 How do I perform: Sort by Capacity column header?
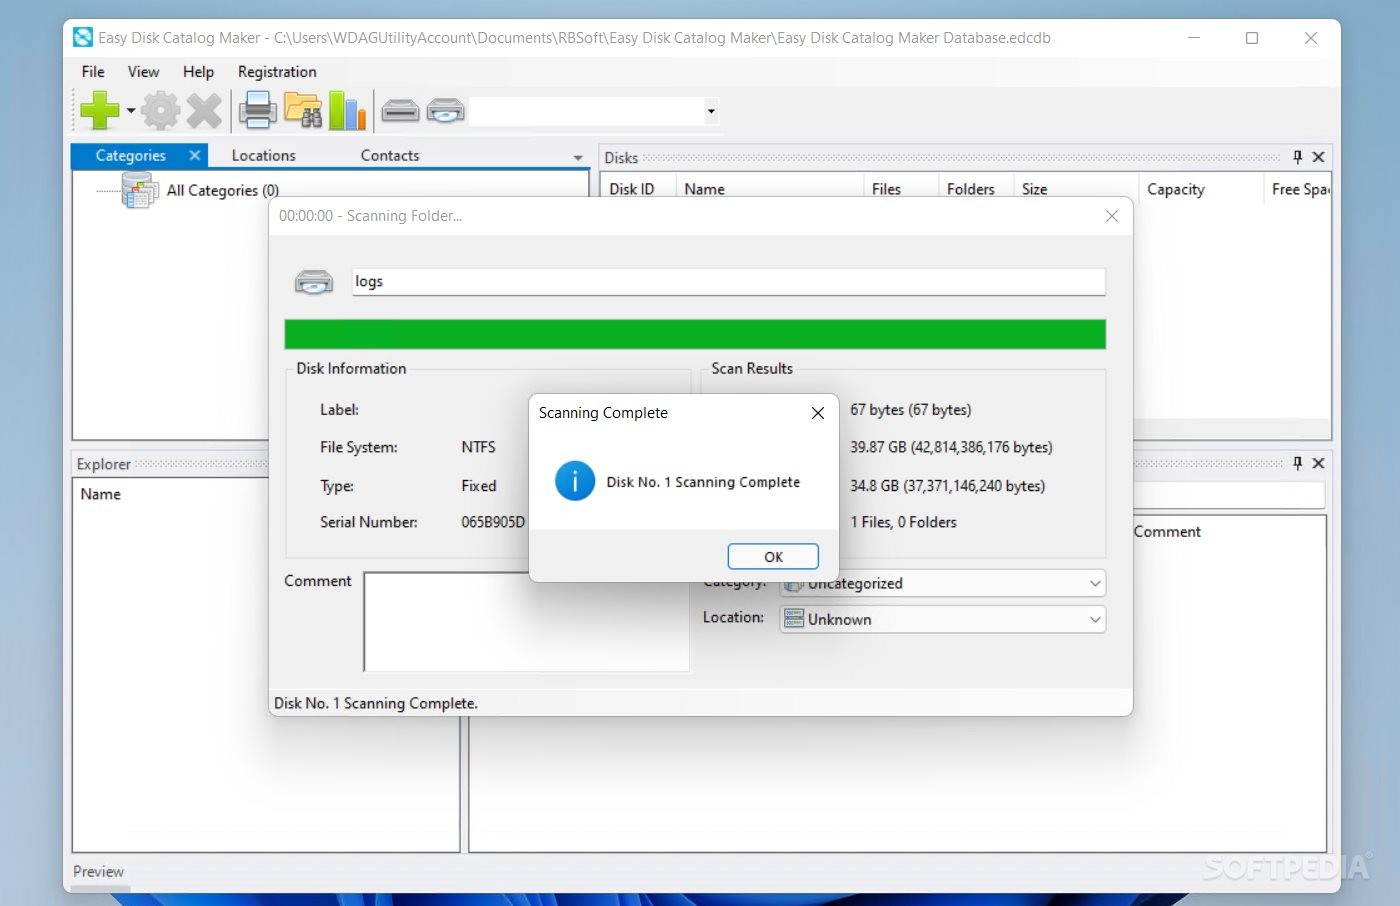click(x=1201, y=189)
